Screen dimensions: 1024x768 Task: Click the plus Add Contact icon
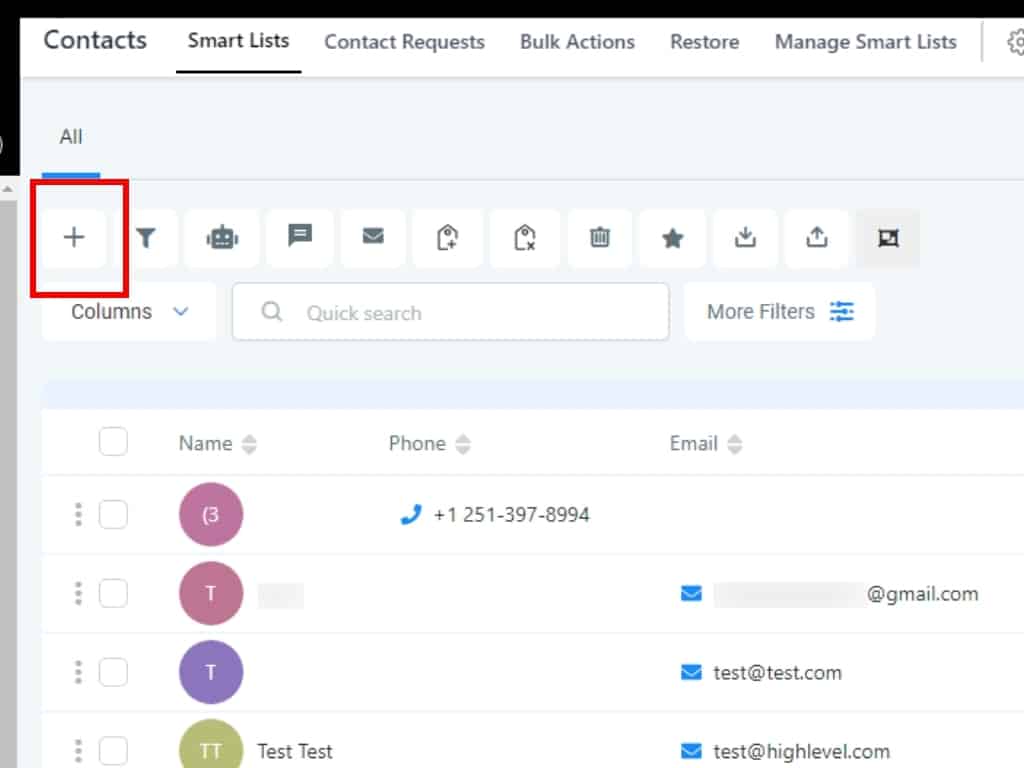74,238
